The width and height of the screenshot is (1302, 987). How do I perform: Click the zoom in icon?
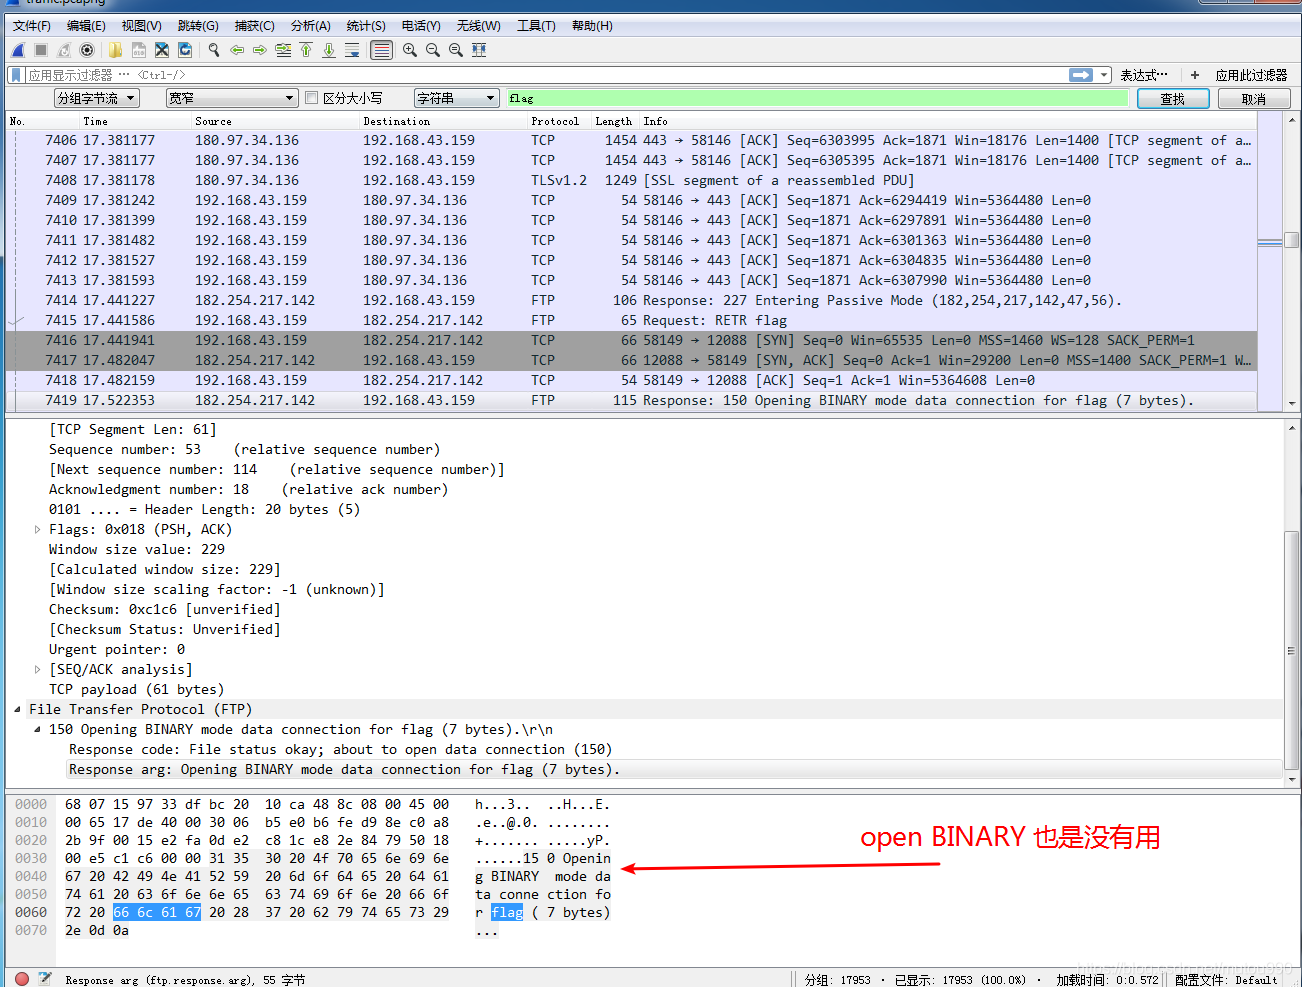(x=410, y=50)
